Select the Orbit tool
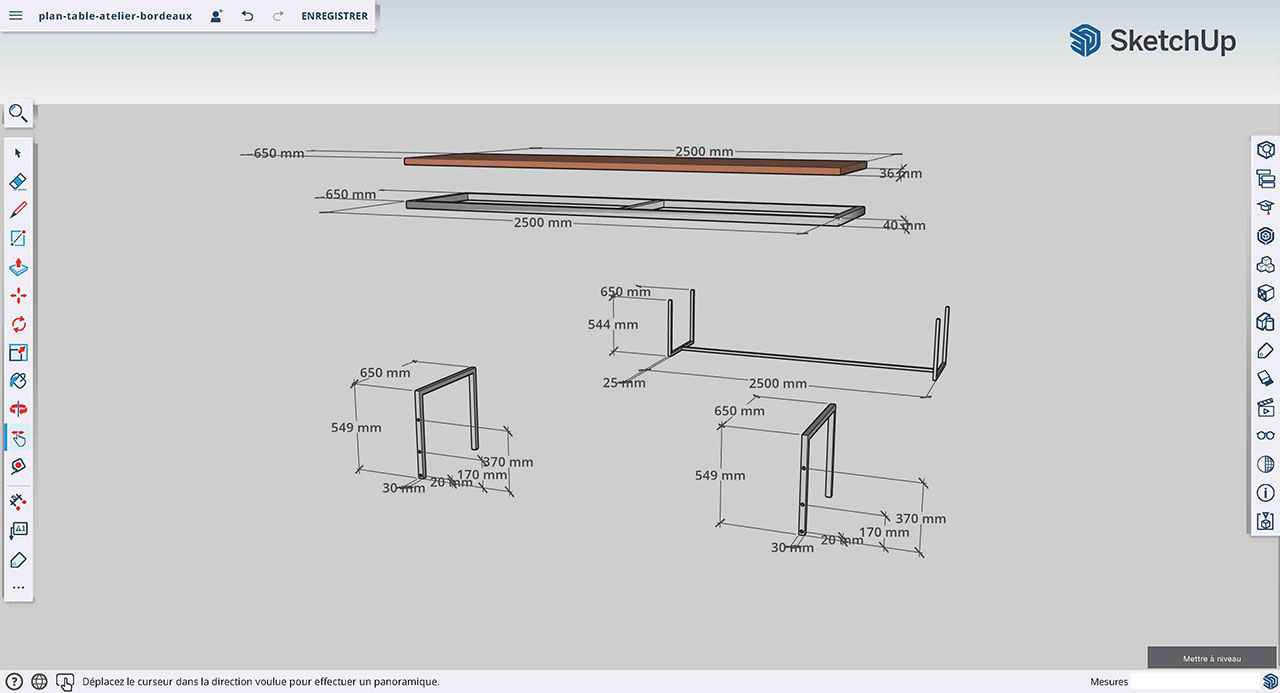This screenshot has height=693, width=1280. point(18,409)
